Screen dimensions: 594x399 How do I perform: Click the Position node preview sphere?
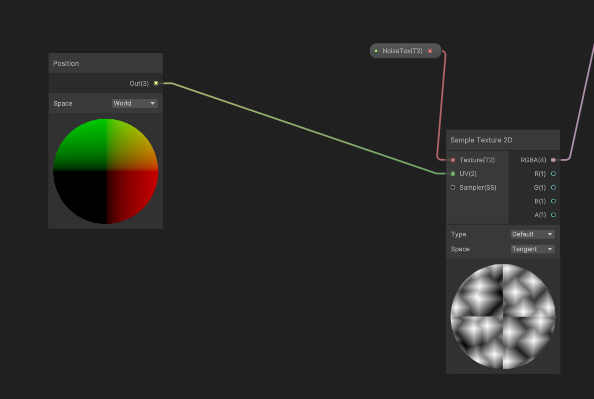point(106,171)
